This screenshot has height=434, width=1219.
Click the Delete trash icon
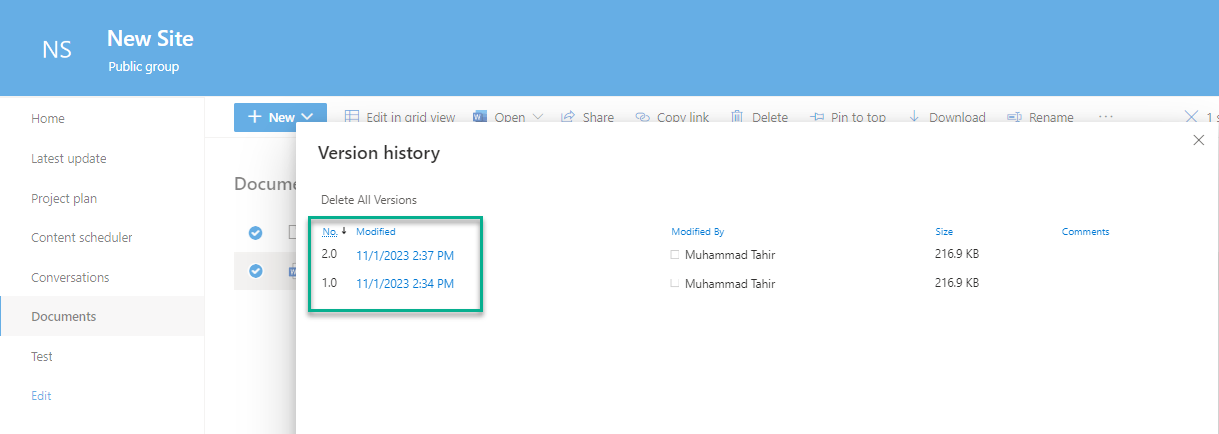pyautogui.click(x=737, y=117)
